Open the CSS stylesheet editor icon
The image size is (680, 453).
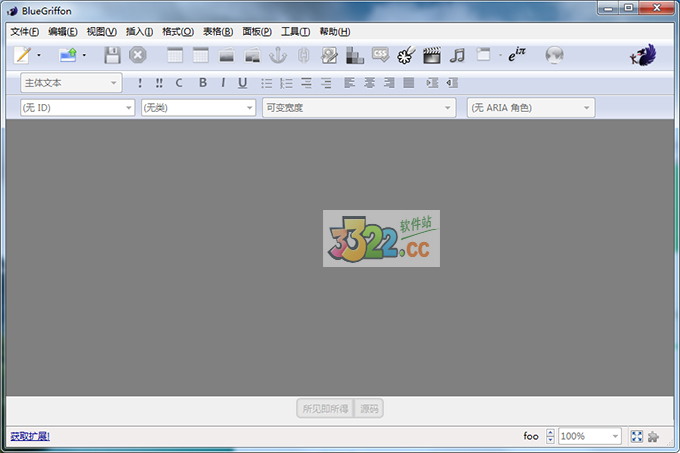click(x=380, y=56)
